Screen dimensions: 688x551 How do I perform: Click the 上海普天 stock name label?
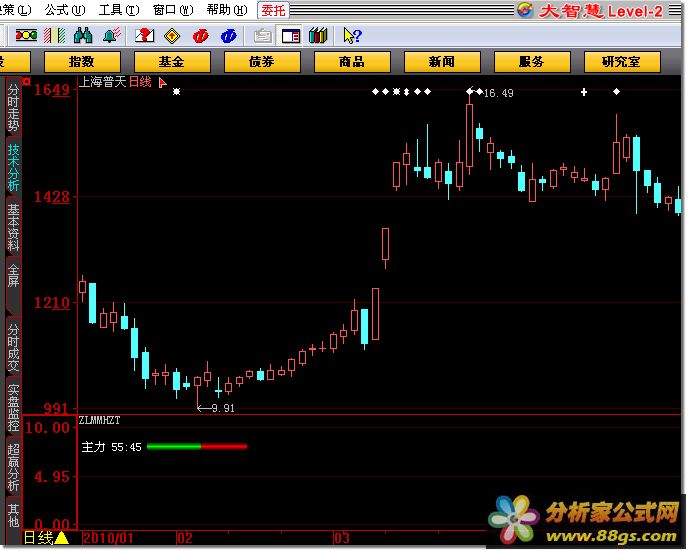(102, 82)
